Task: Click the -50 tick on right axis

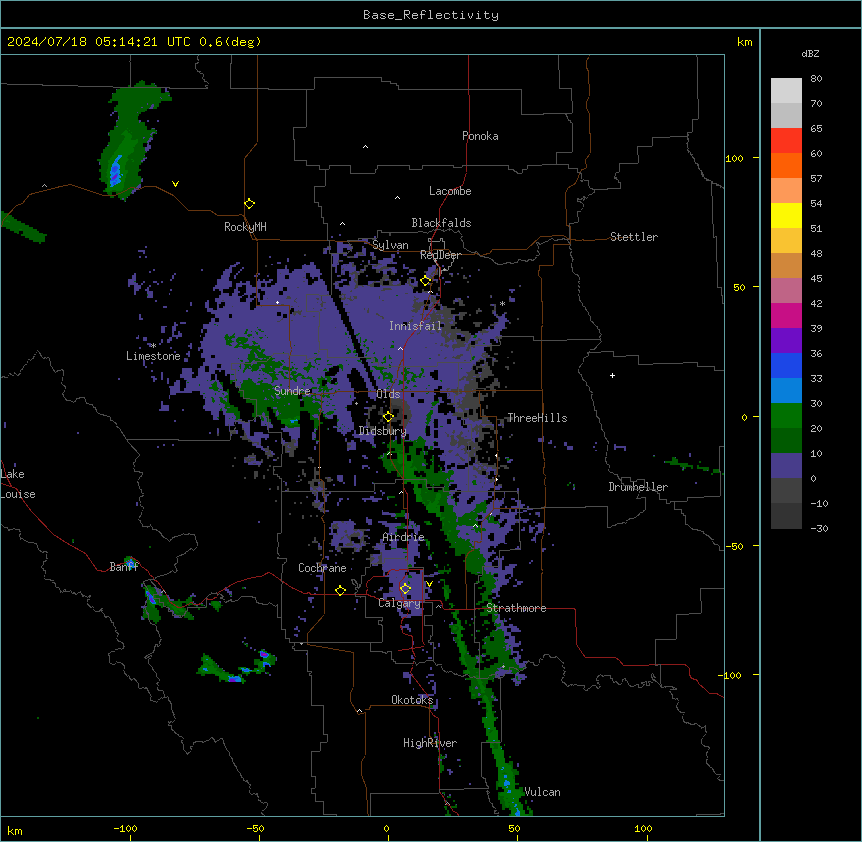Action: 734,546
